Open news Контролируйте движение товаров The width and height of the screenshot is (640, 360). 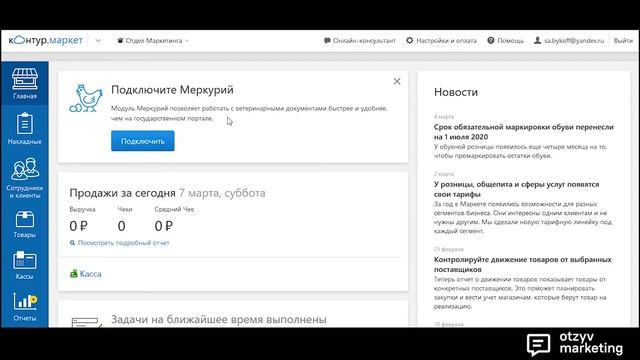pos(522,264)
